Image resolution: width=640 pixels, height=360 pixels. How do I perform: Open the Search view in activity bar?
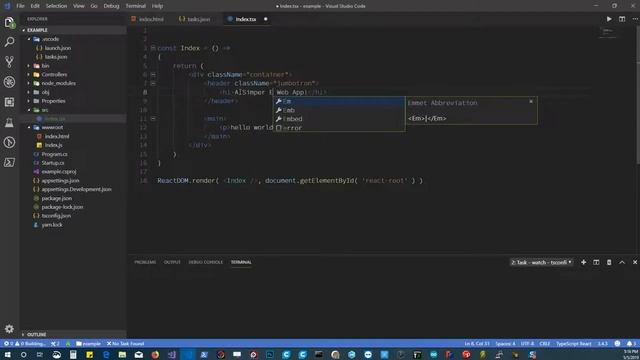point(9,42)
